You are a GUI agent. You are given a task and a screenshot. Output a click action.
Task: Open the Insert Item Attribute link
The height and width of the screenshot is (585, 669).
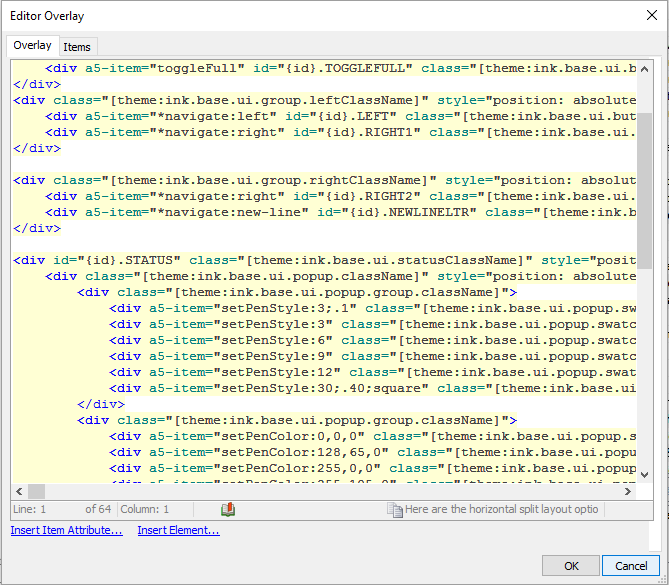click(x=67, y=530)
